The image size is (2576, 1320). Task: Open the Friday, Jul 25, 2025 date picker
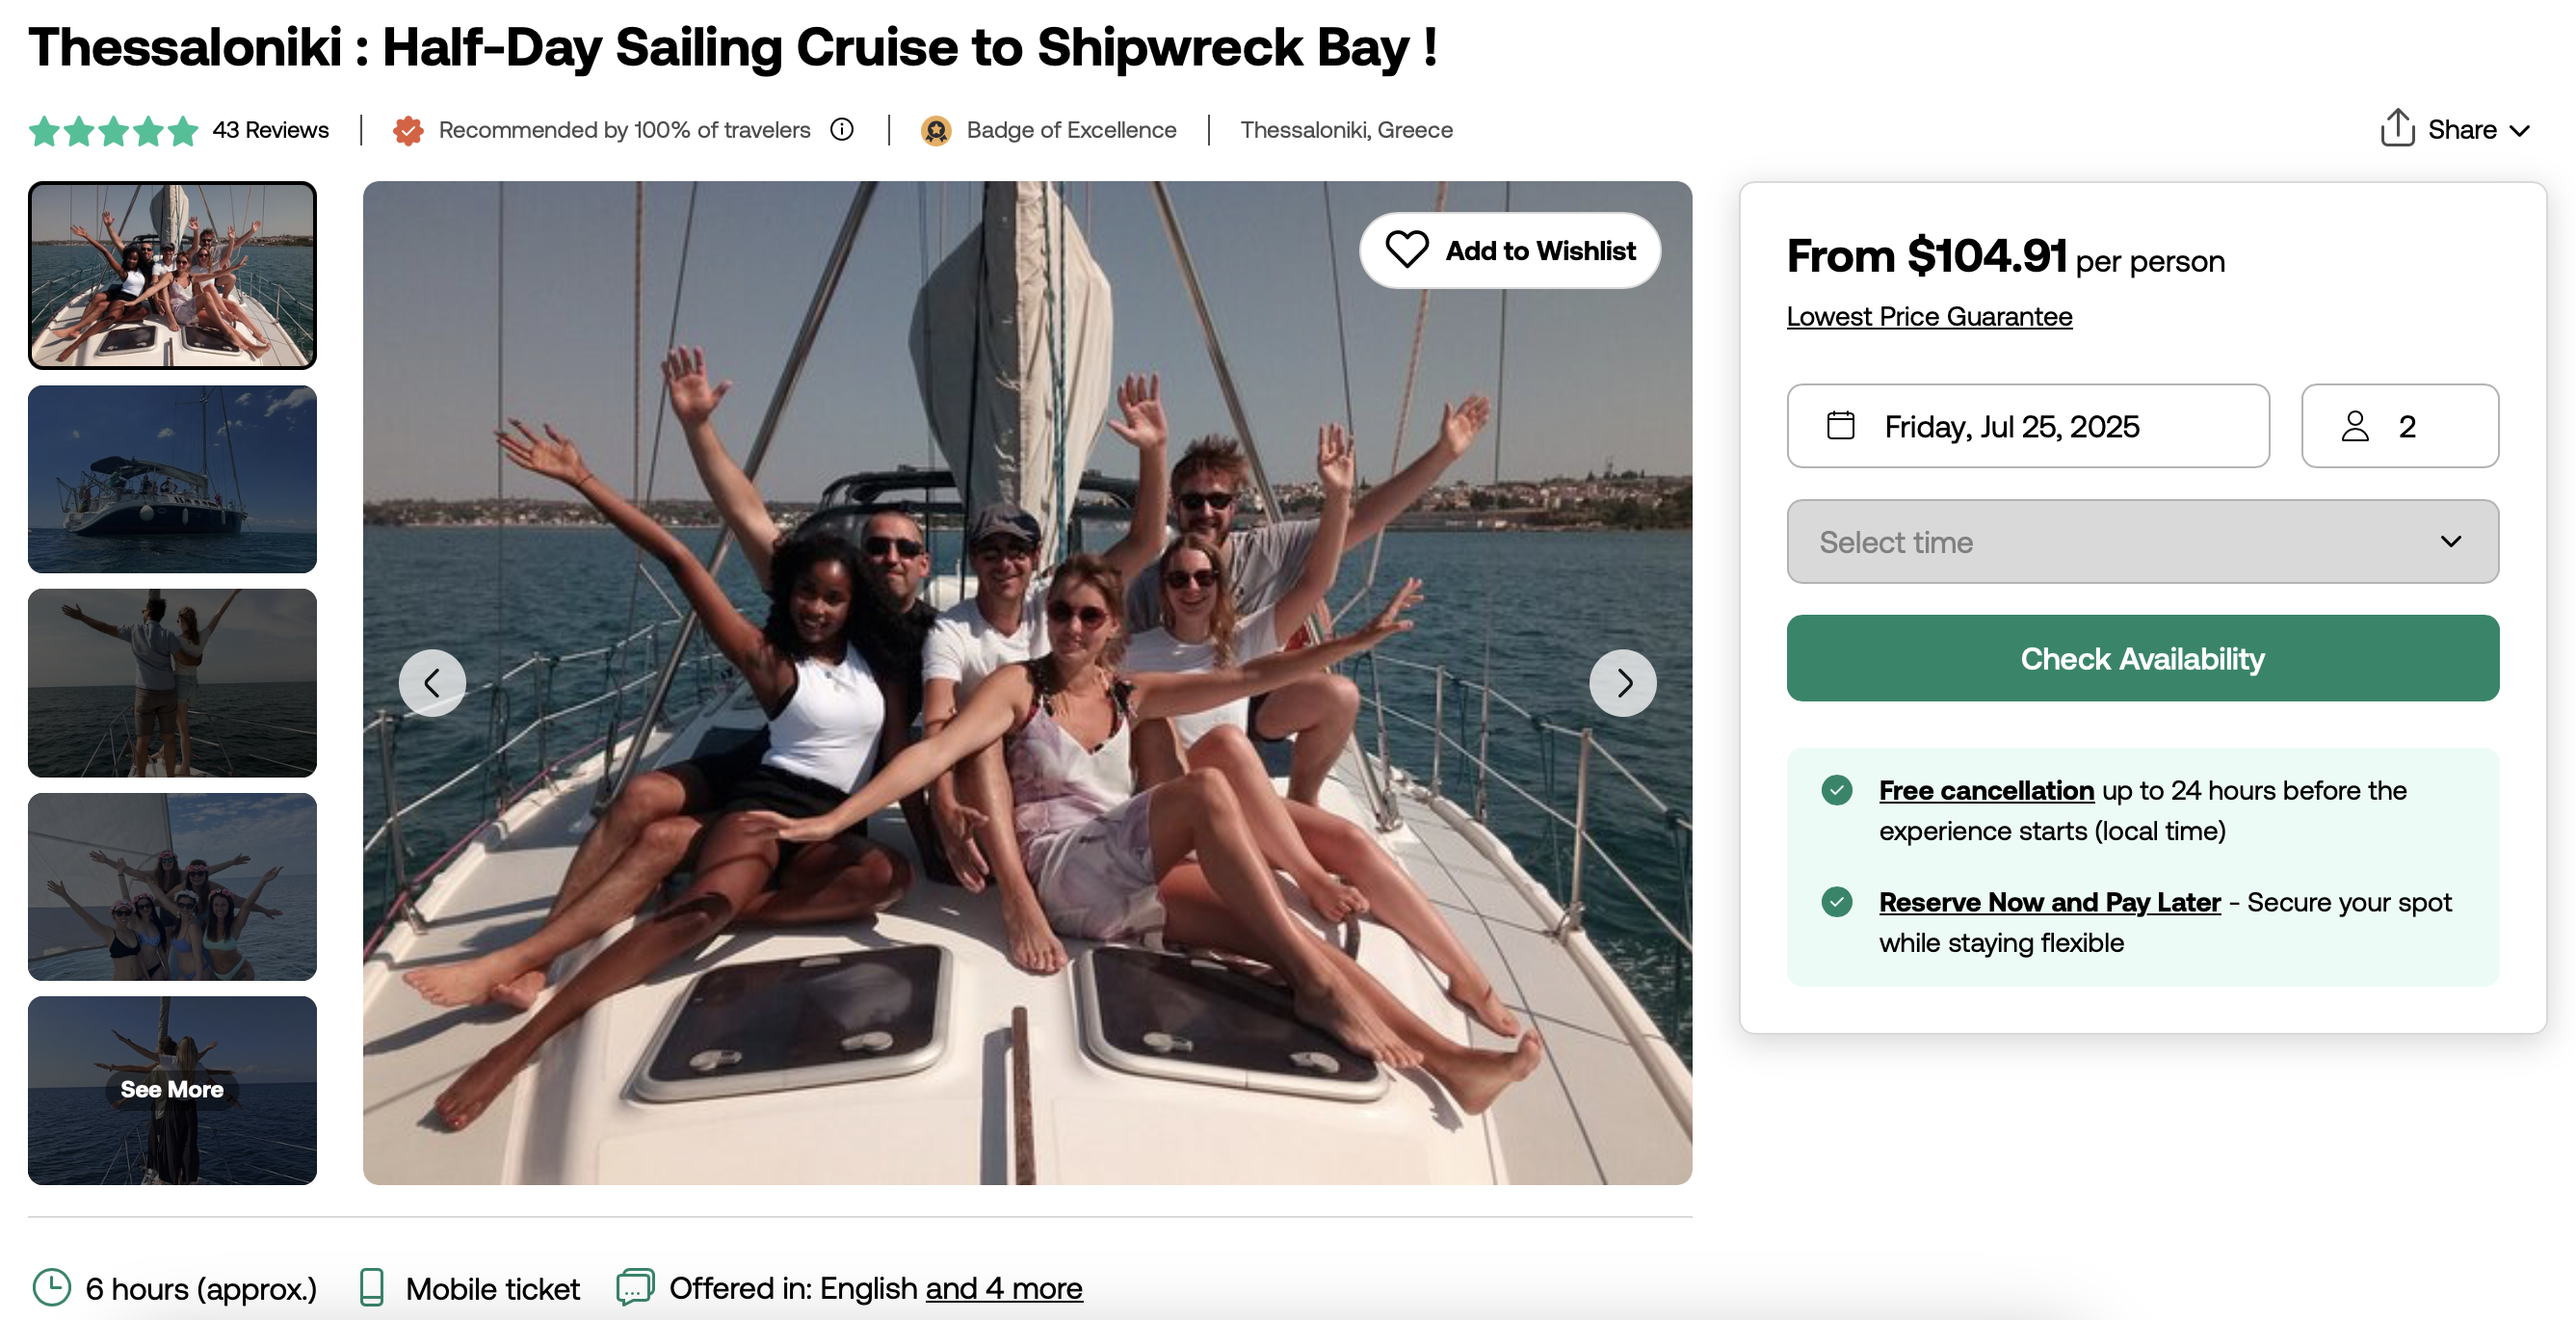coord(2027,426)
